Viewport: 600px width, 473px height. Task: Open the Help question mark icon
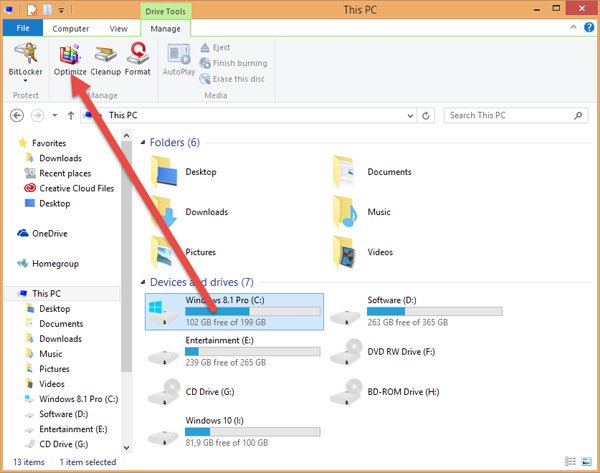point(589,28)
